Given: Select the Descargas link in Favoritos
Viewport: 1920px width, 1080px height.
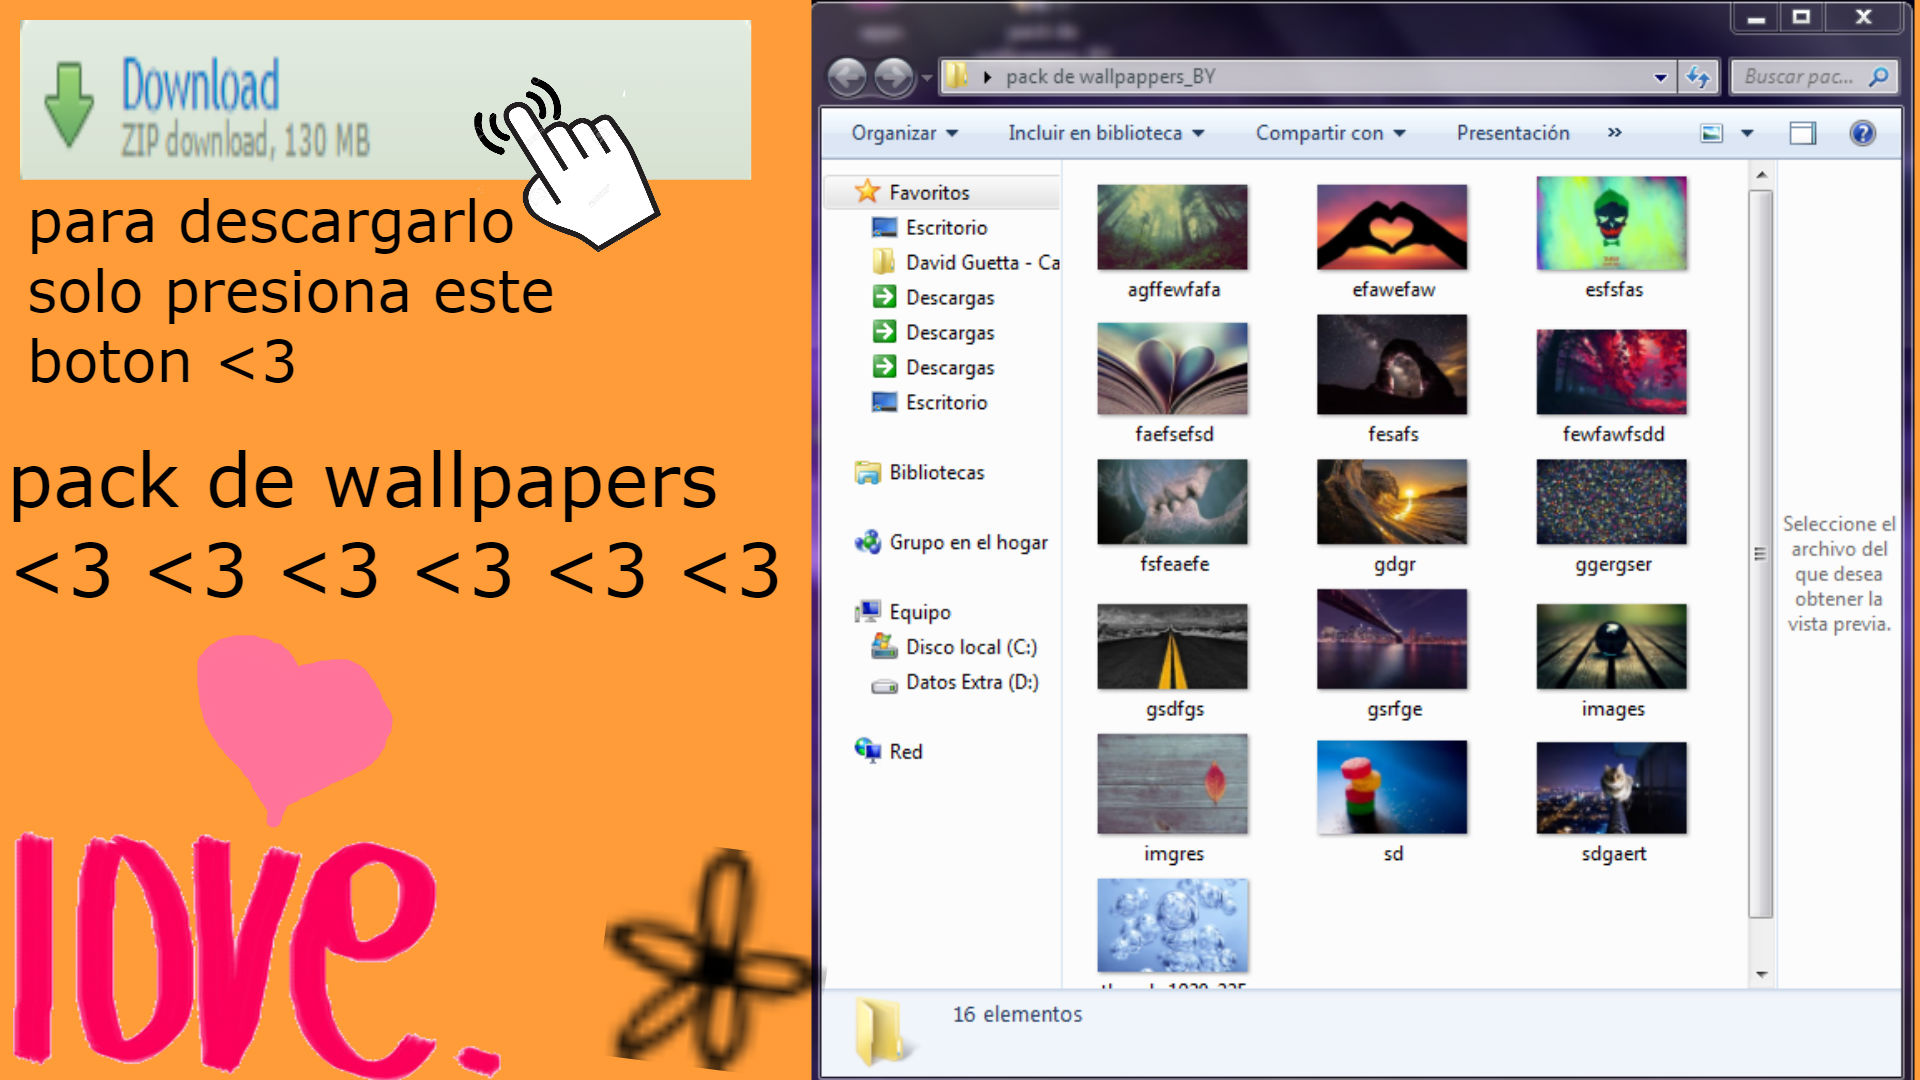Looking at the screenshot, I should pyautogui.click(x=948, y=297).
